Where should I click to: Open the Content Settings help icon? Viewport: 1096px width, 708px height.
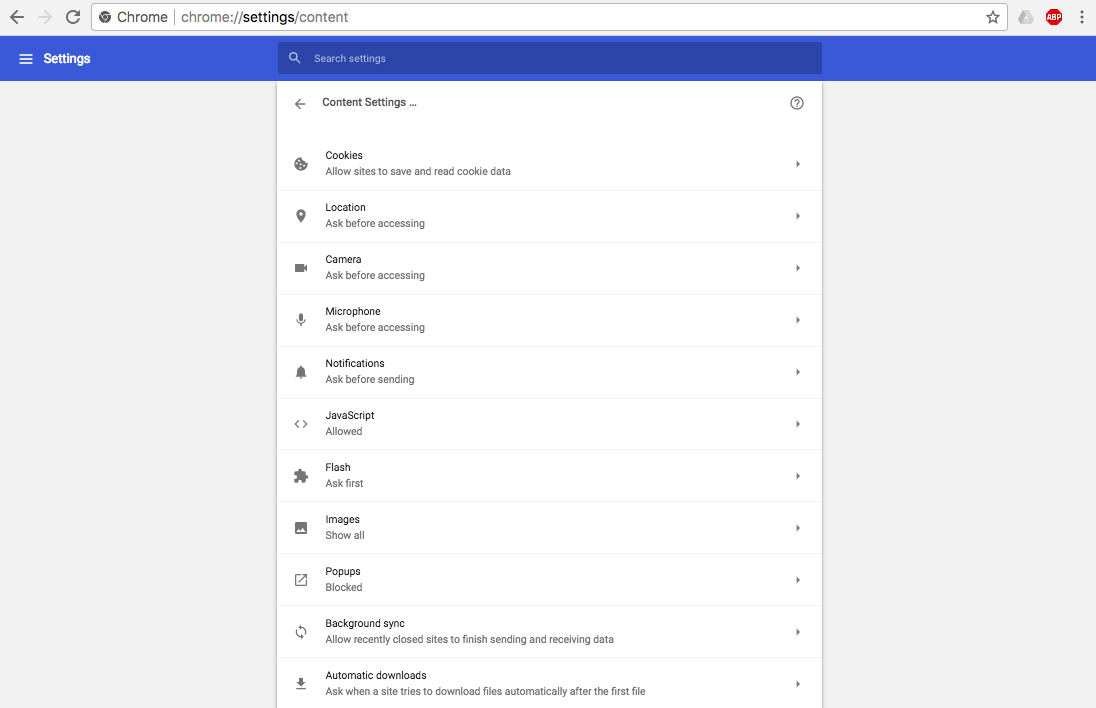pos(797,103)
